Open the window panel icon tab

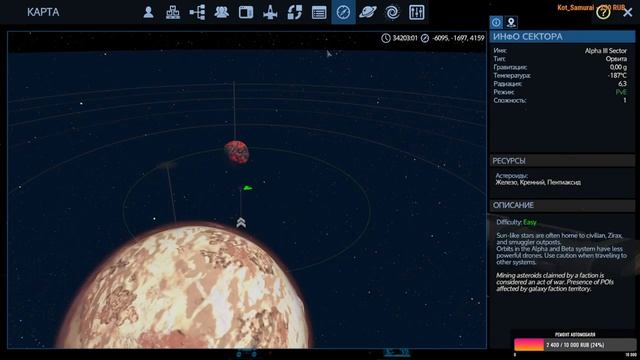click(x=246, y=12)
